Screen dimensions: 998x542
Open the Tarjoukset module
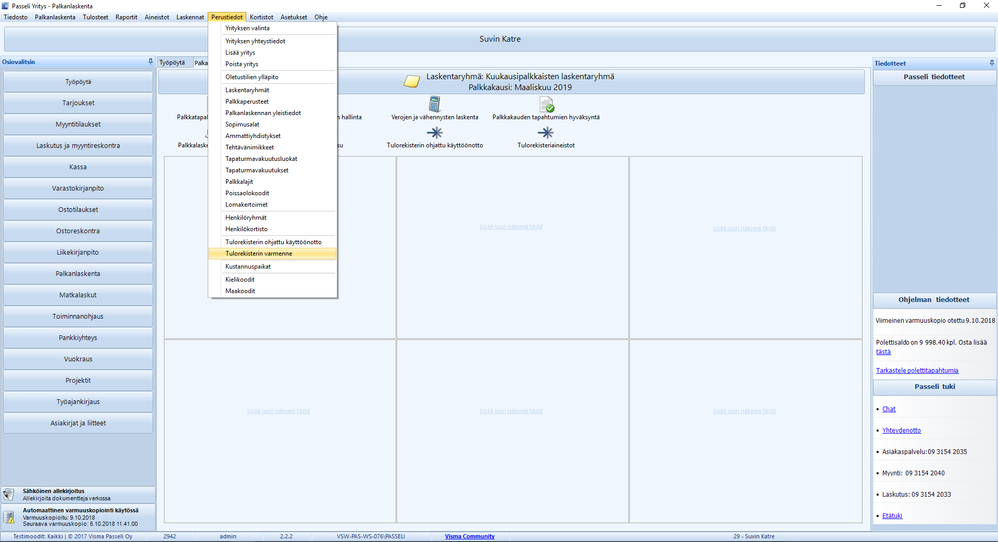(x=78, y=103)
